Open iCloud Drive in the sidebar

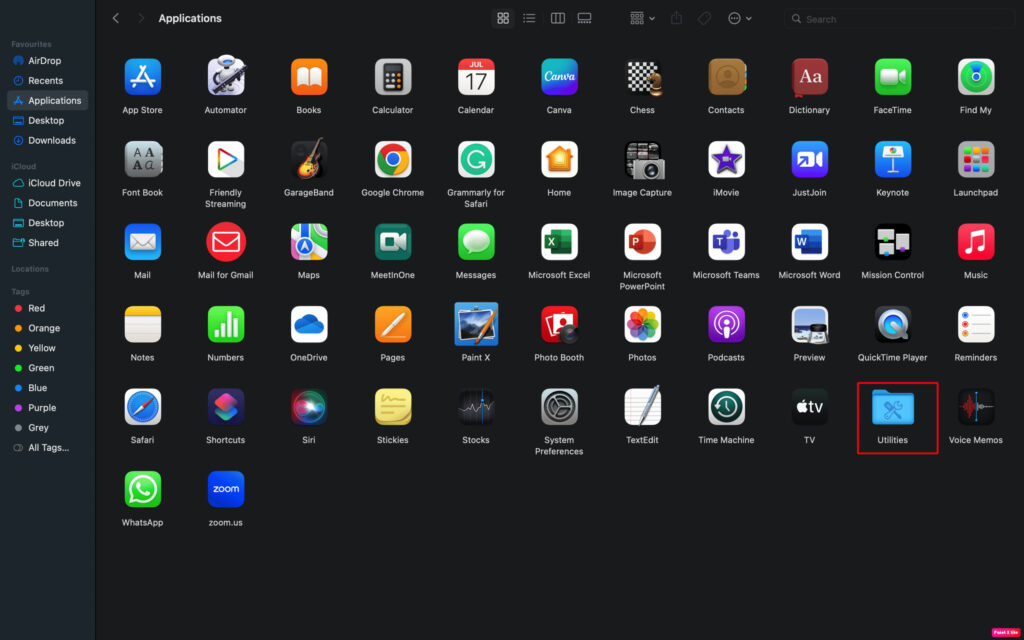click(x=54, y=183)
